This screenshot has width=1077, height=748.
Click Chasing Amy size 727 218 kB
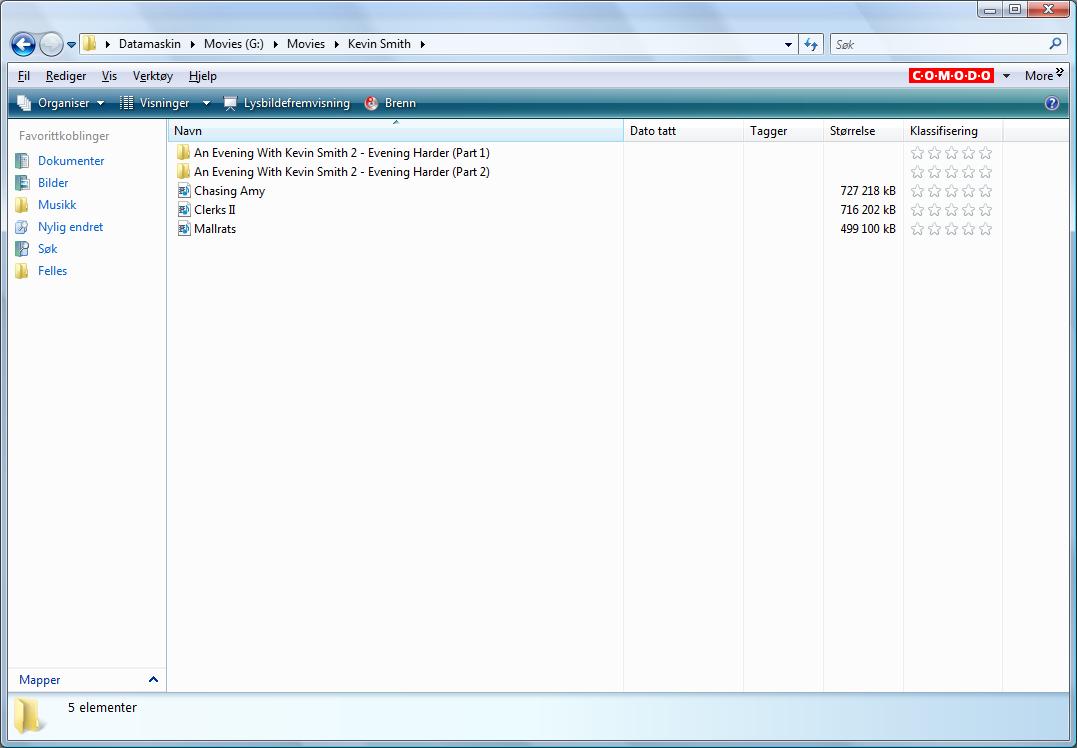tap(868, 191)
